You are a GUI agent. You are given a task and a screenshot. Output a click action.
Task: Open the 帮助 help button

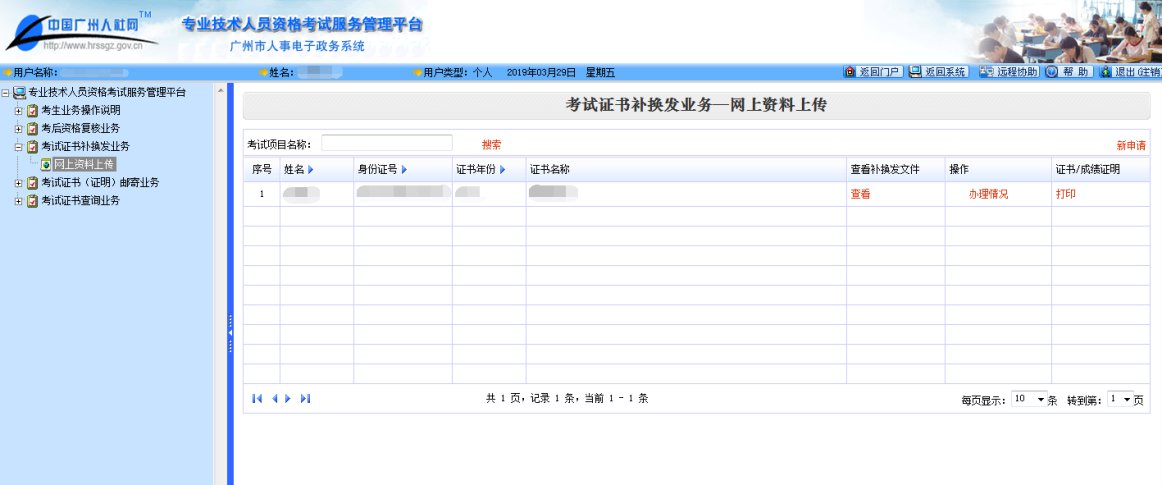tap(1069, 72)
